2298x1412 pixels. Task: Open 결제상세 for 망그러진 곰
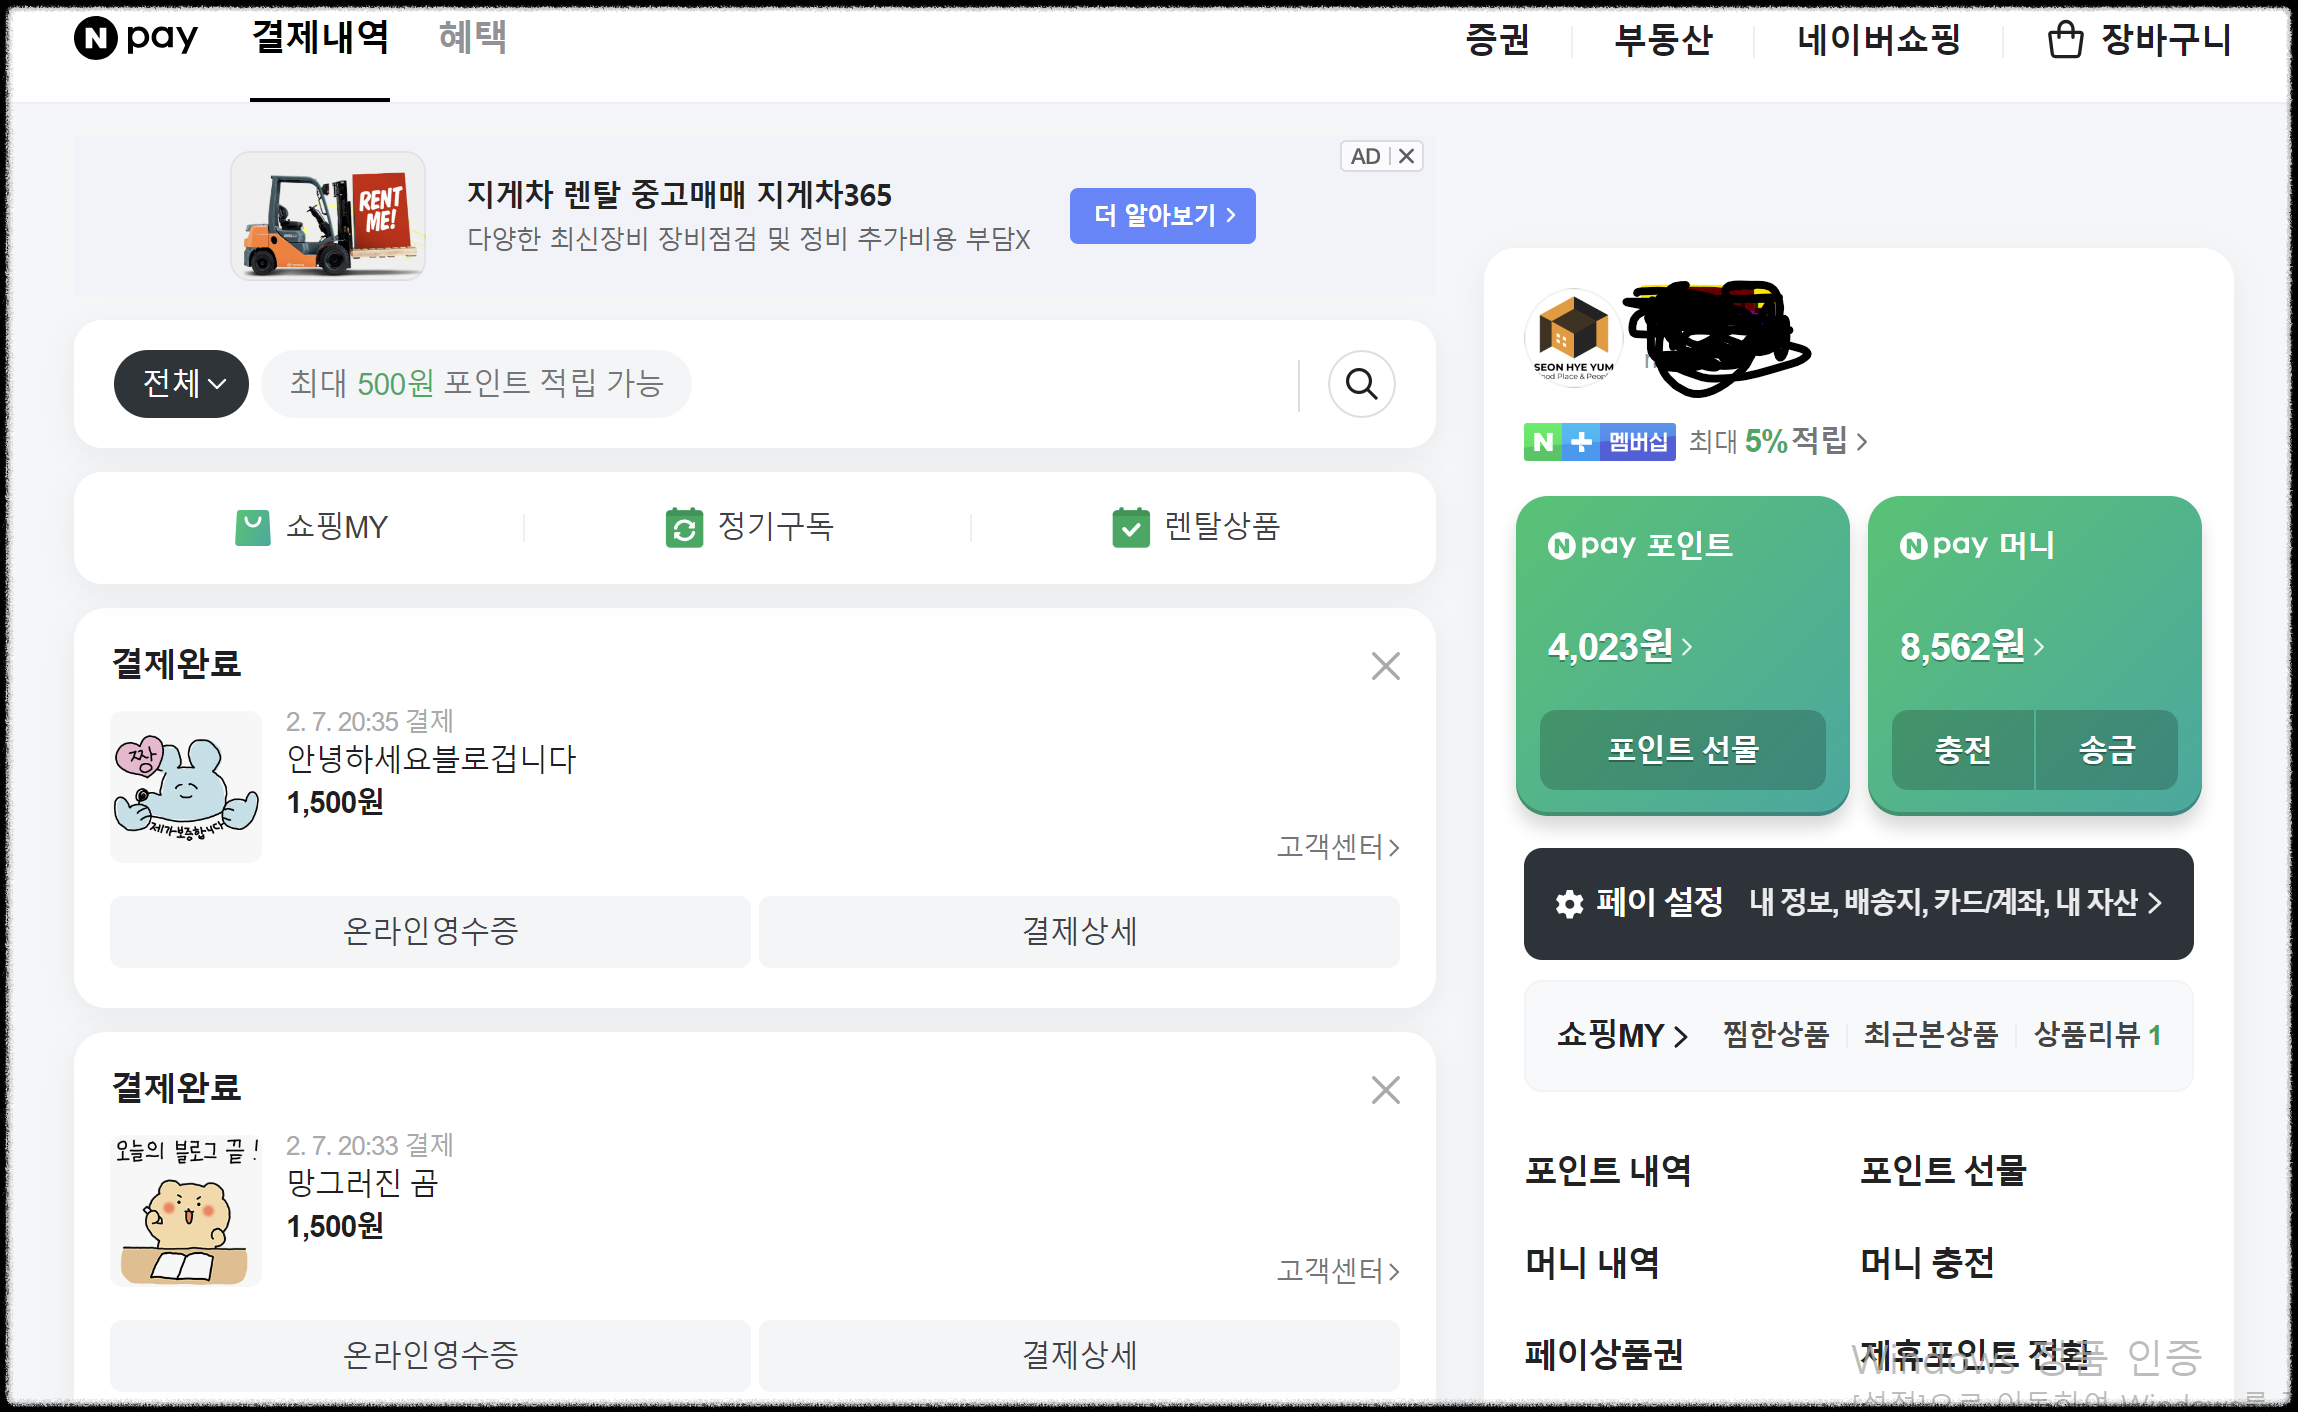[x=1079, y=1355]
